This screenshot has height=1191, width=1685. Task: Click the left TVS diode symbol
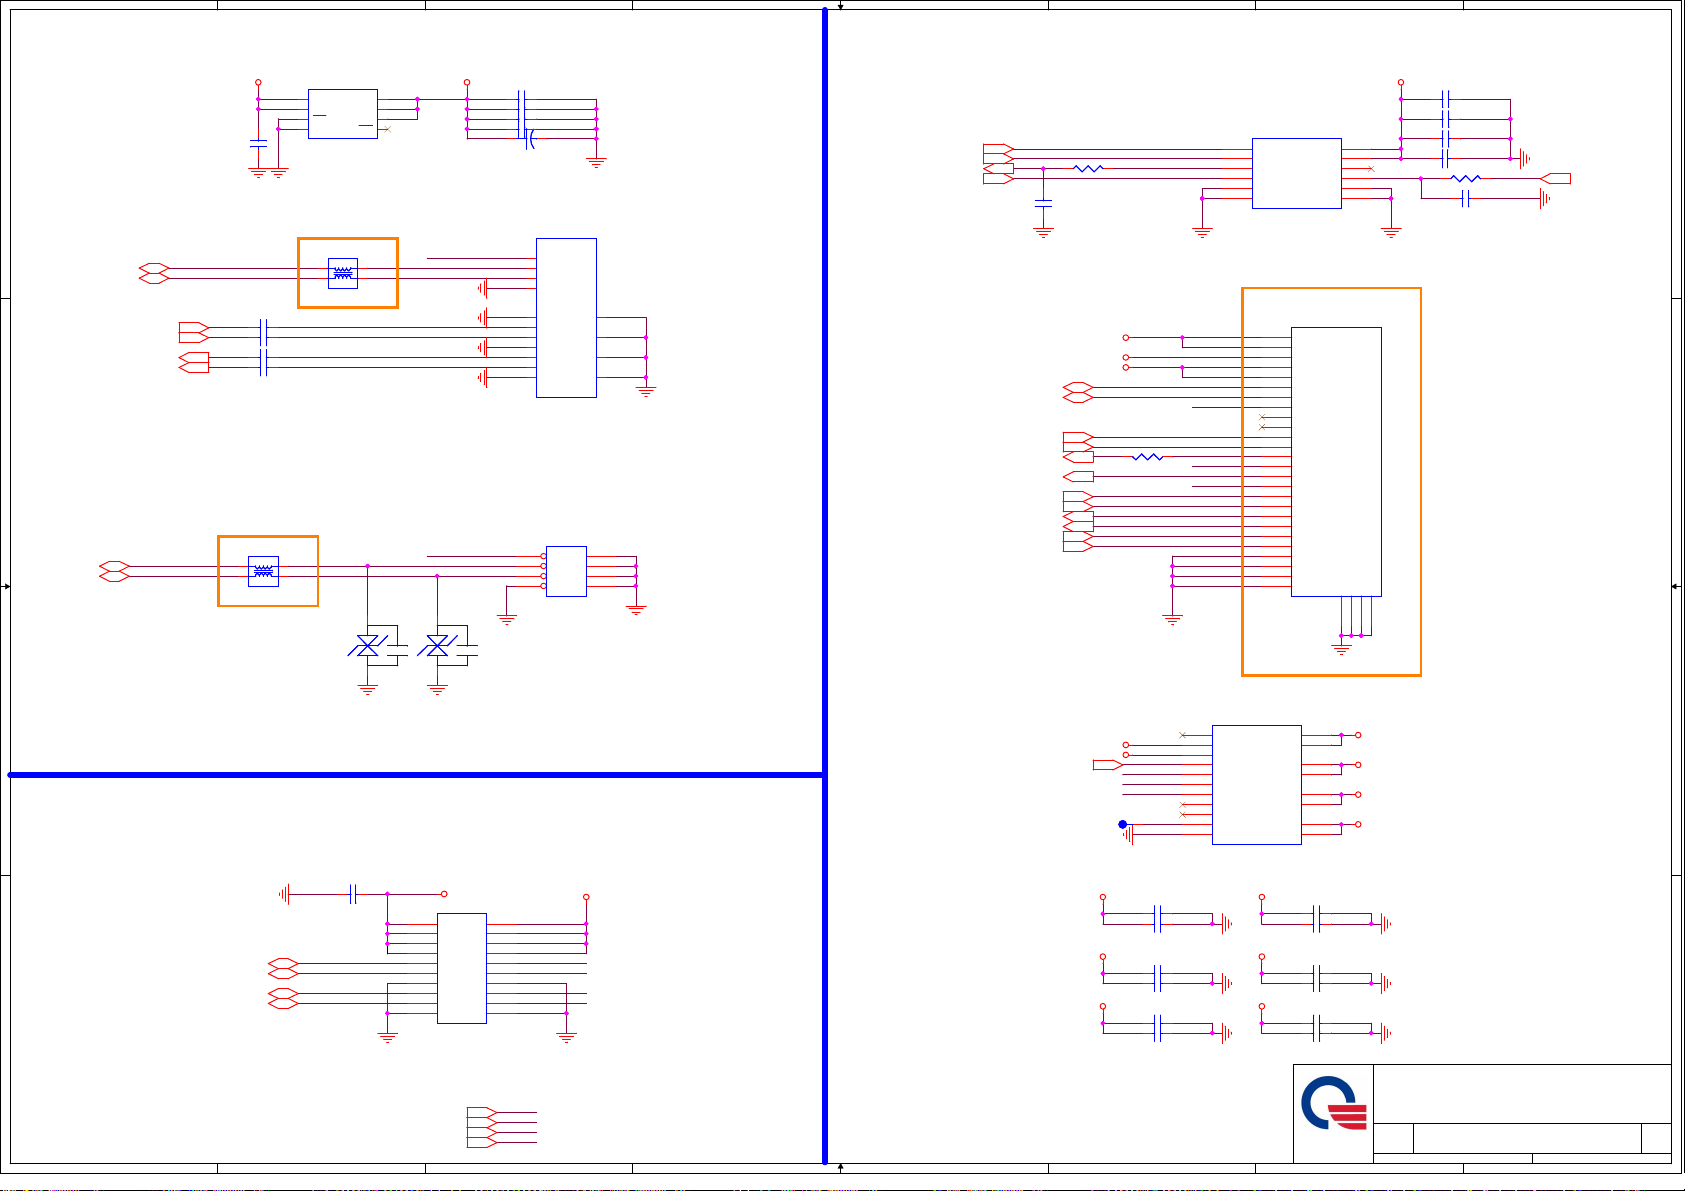368,646
